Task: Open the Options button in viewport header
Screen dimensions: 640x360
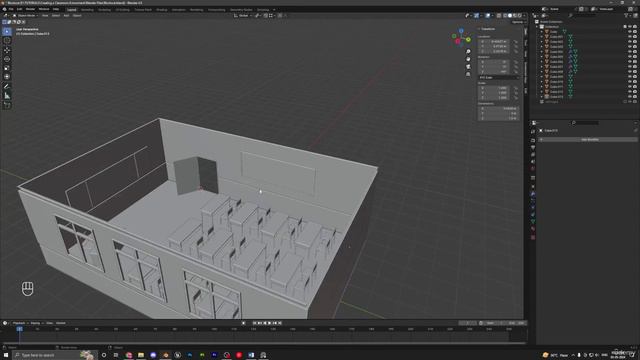Action: [518, 22]
